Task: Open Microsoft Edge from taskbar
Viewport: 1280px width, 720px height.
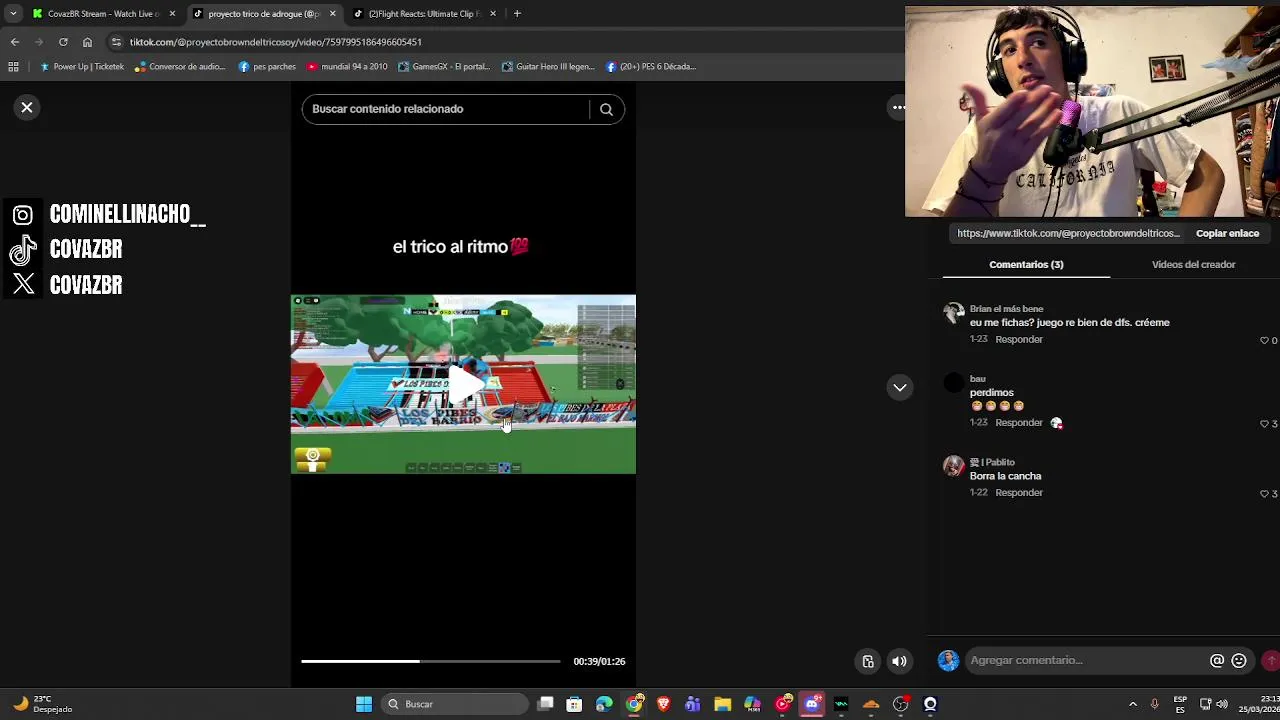Action: pyautogui.click(x=604, y=704)
